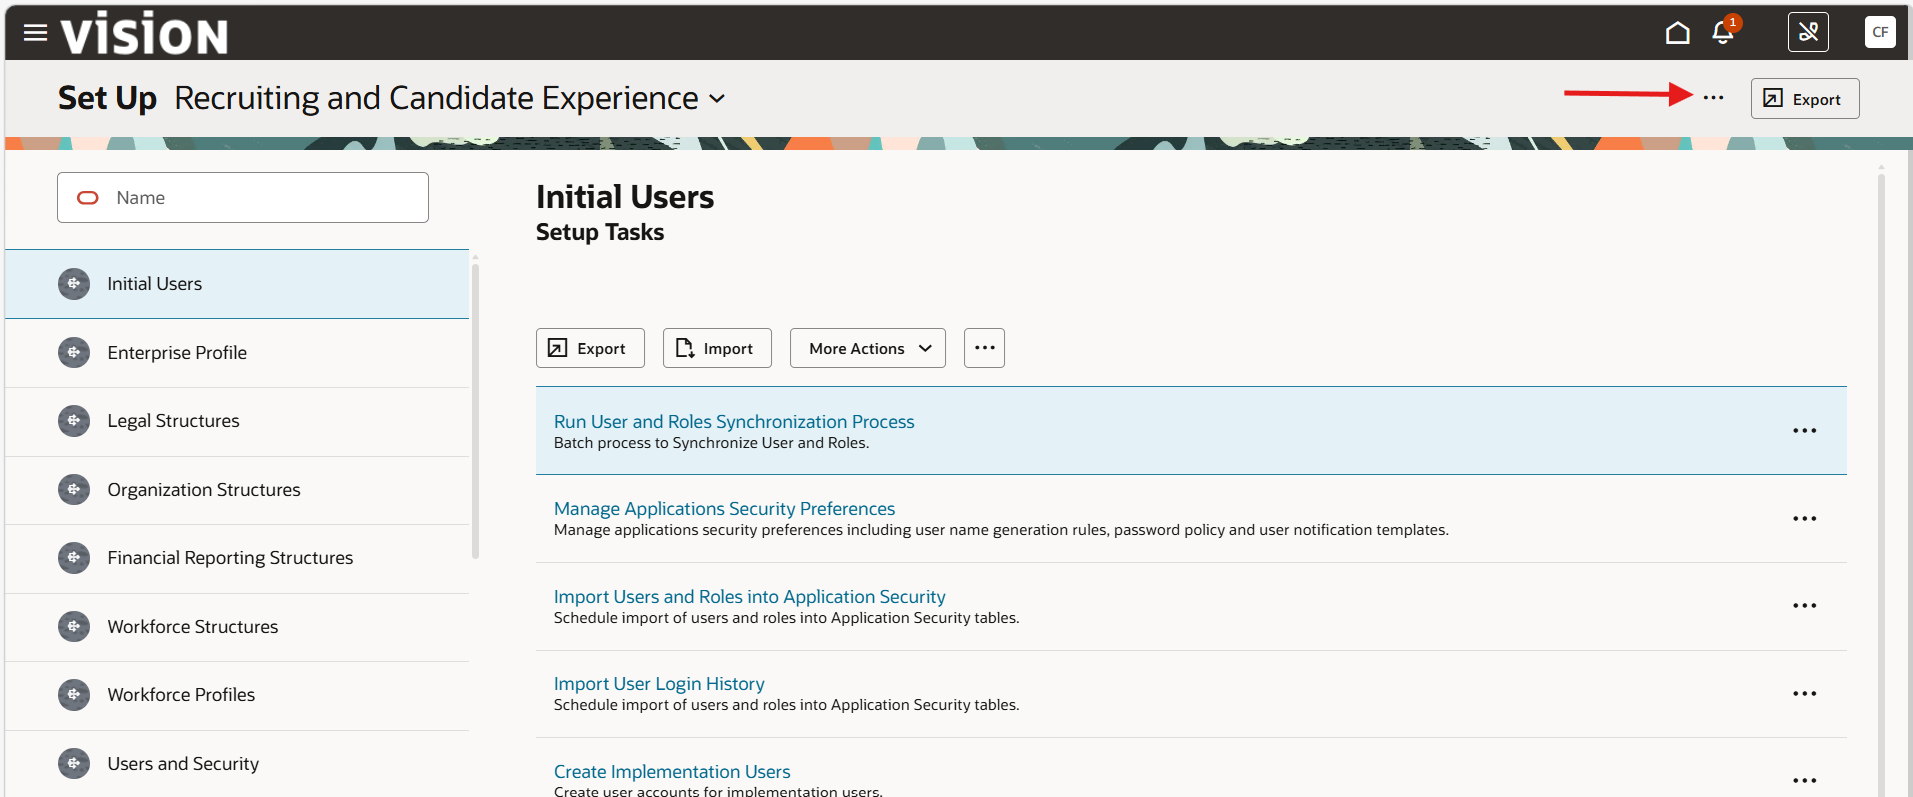This screenshot has height=797, width=1913.
Task: Select Workforce Structures functional area
Action: pos(193,627)
